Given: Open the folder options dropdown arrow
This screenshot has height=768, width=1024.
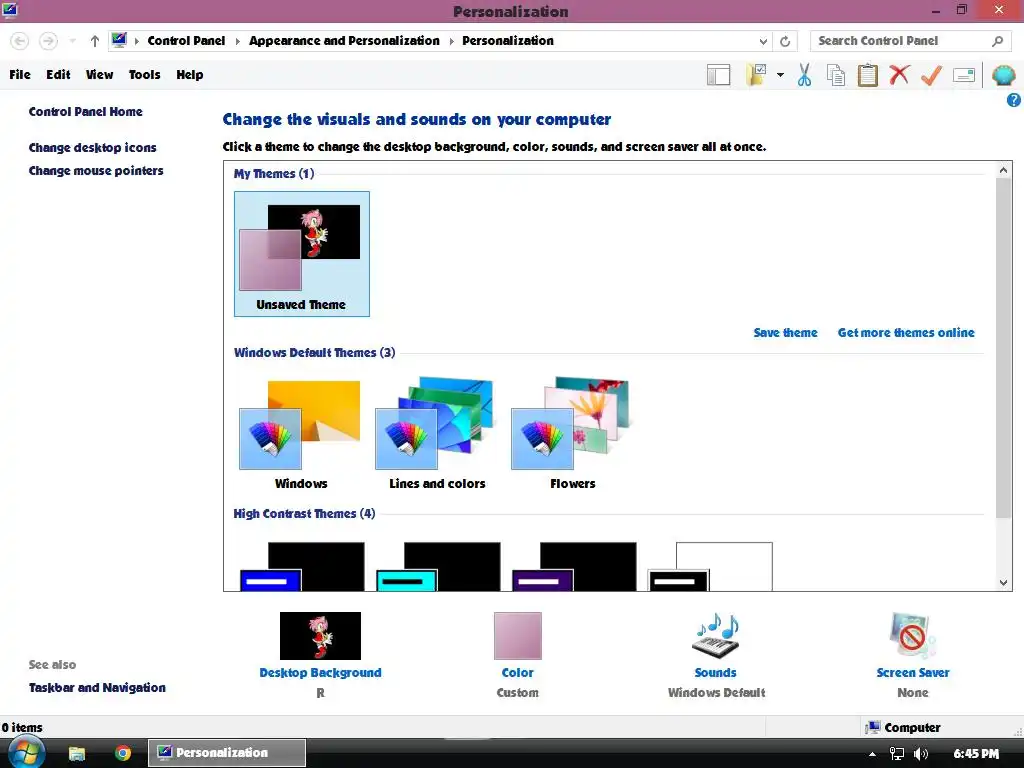Looking at the screenshot, I should coord(780,75).
